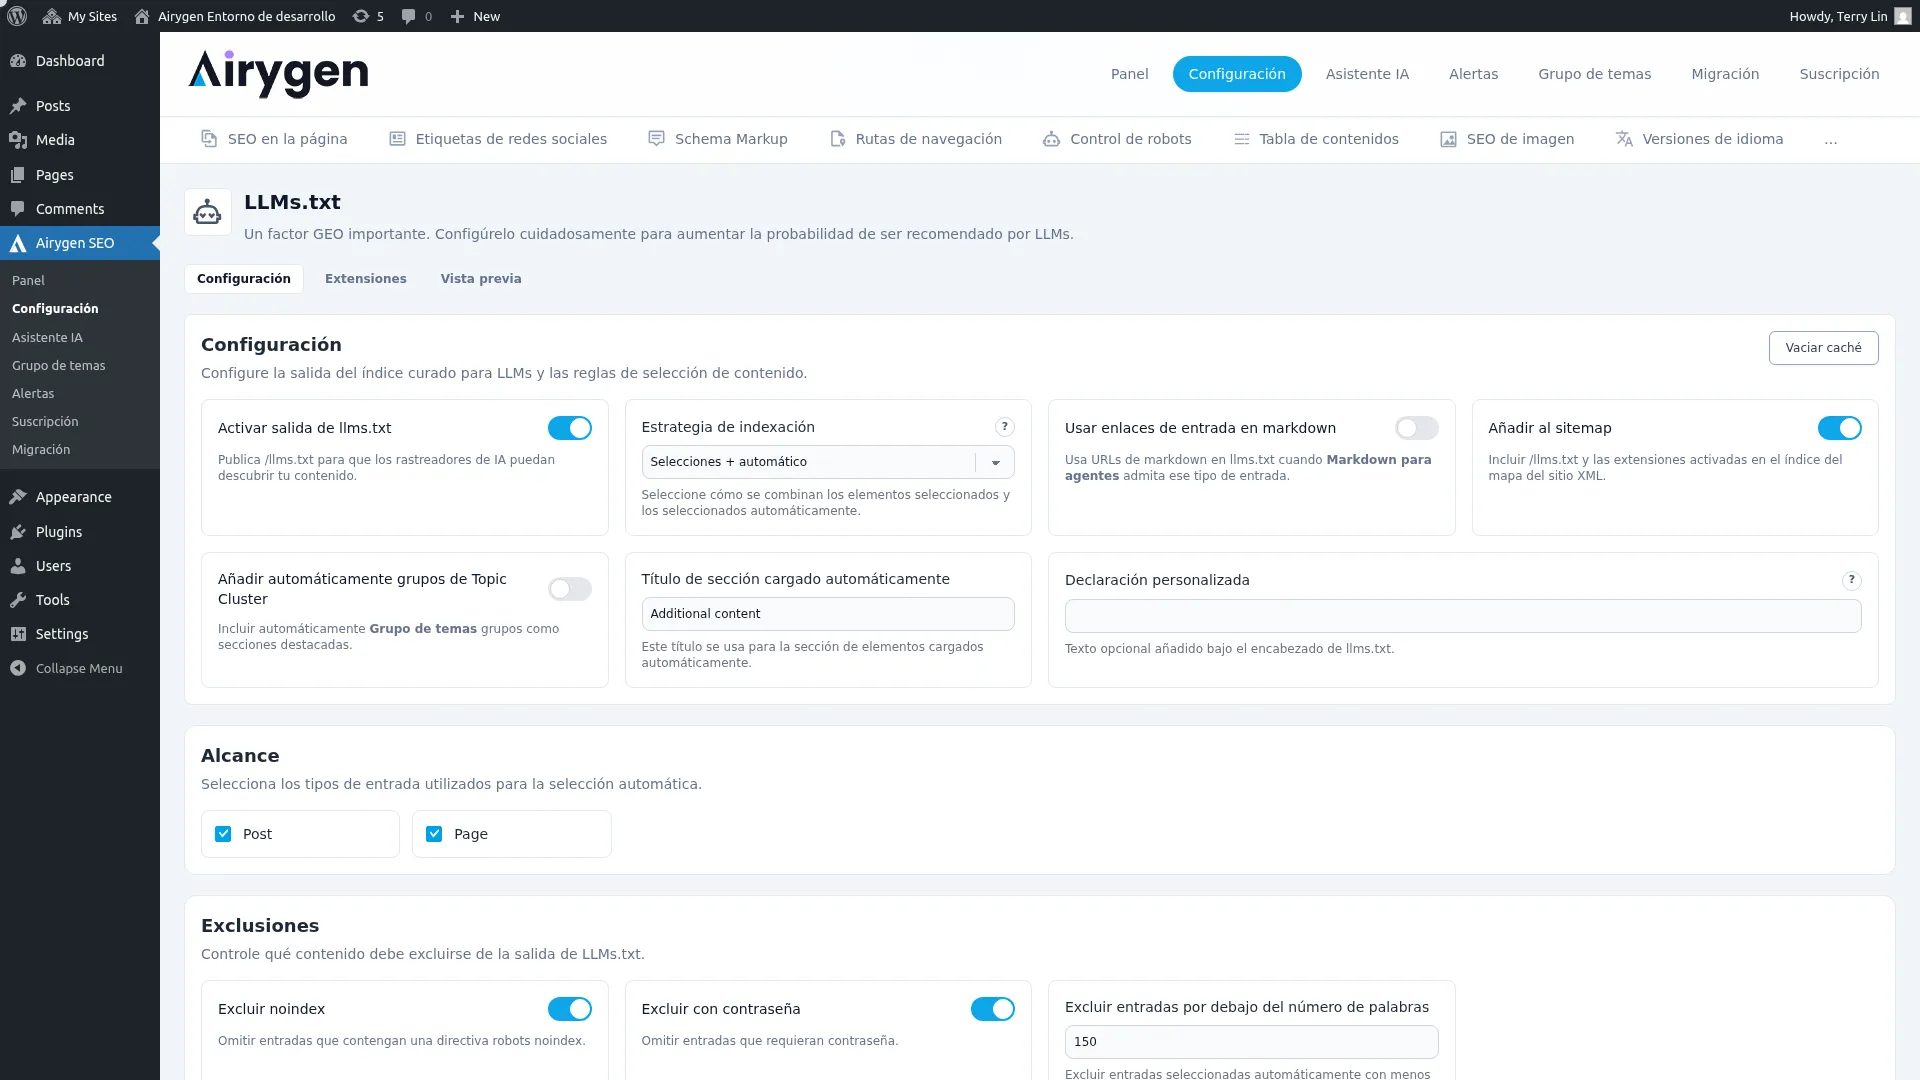Open Panel in sidebar submenu
This screenshot has width=1920, height=1080.
(x=28, y=281)
